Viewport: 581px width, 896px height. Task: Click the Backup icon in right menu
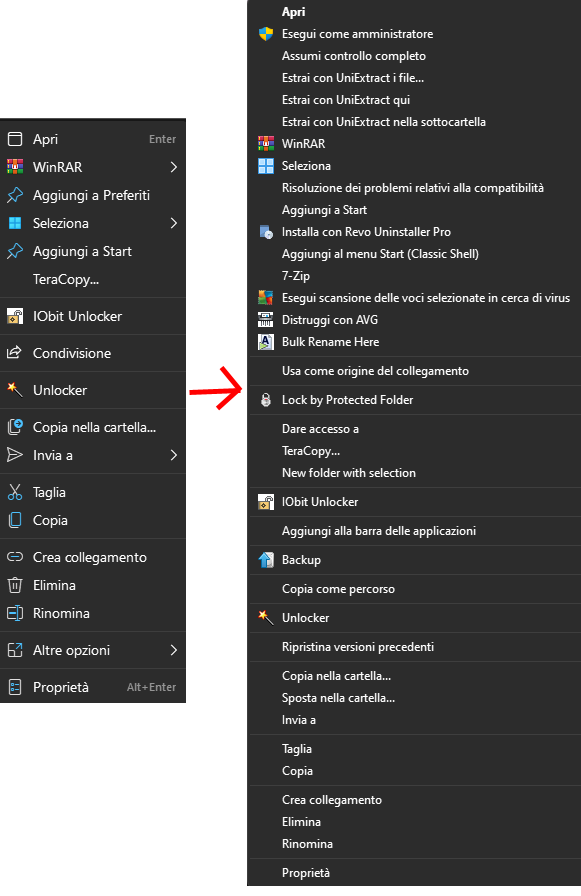click(266, 560)
